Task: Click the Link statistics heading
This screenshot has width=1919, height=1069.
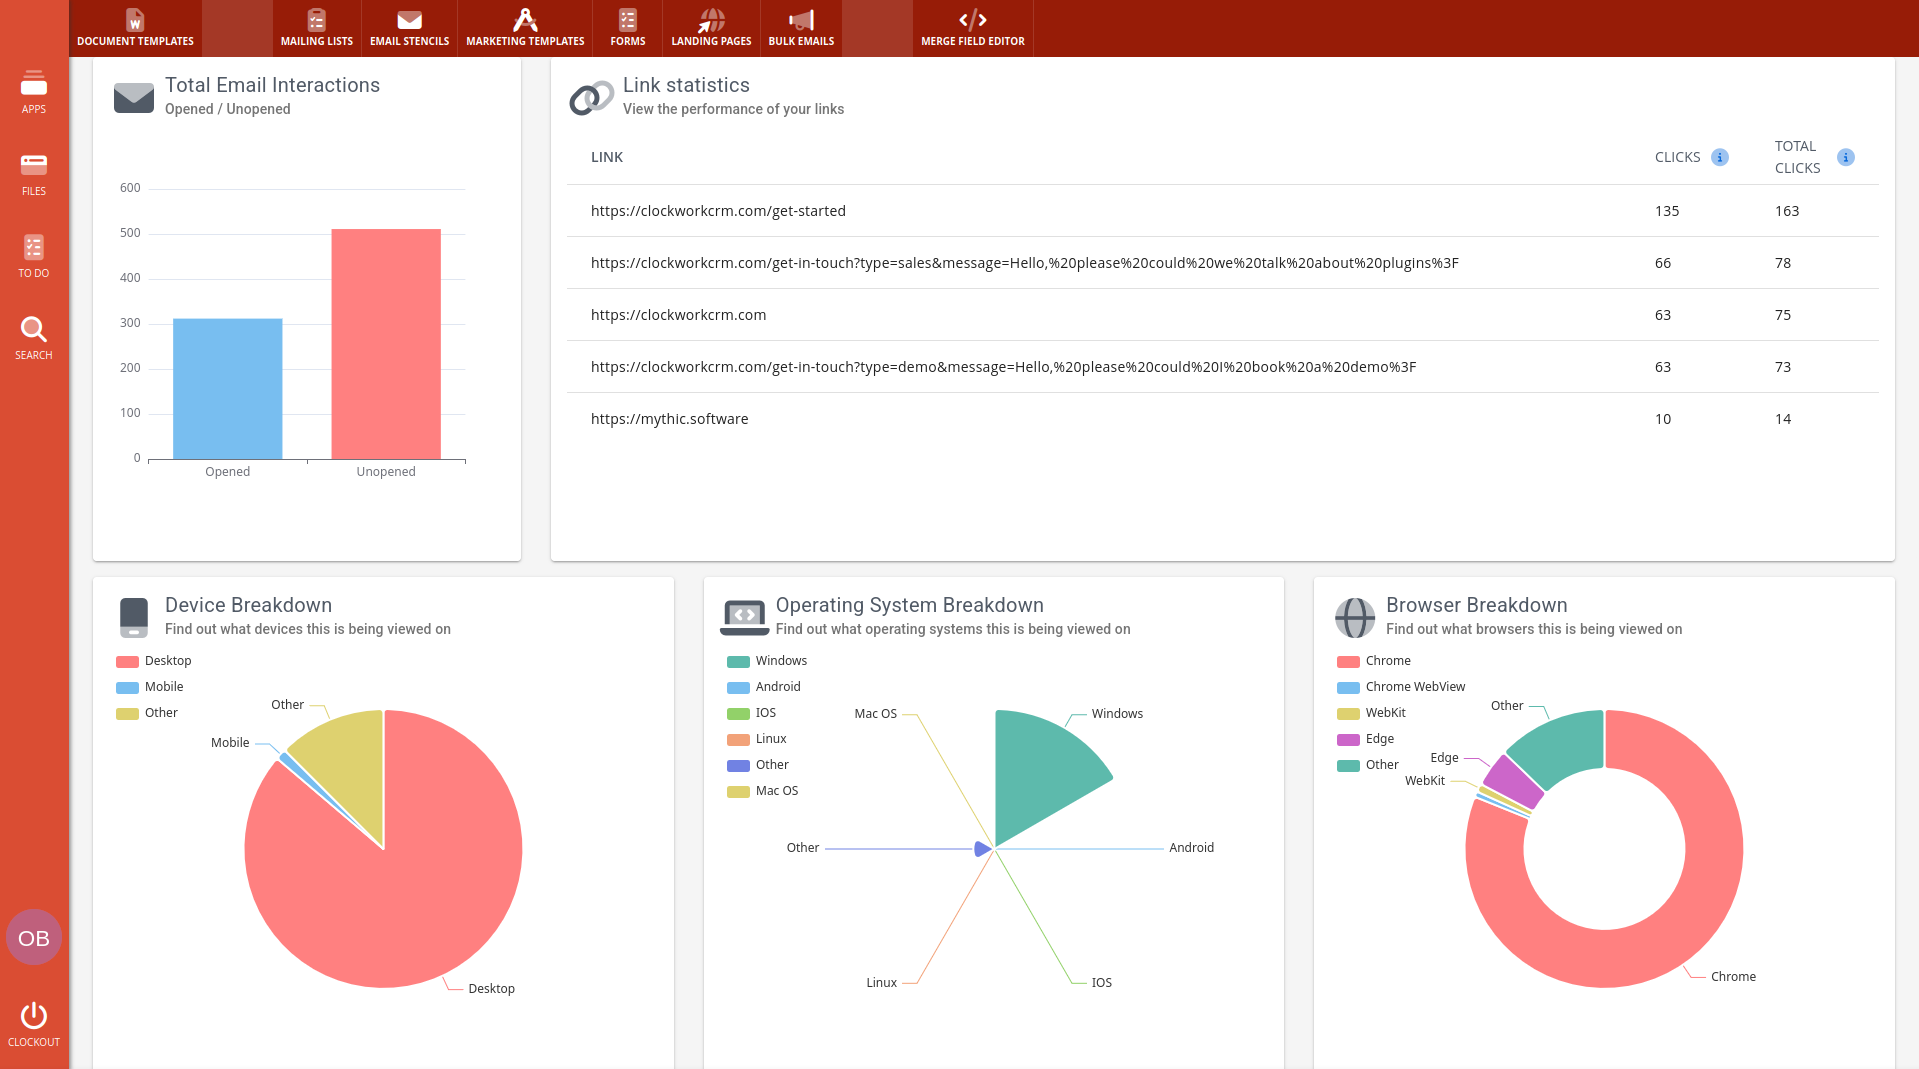Action: (x=686, y=85)
